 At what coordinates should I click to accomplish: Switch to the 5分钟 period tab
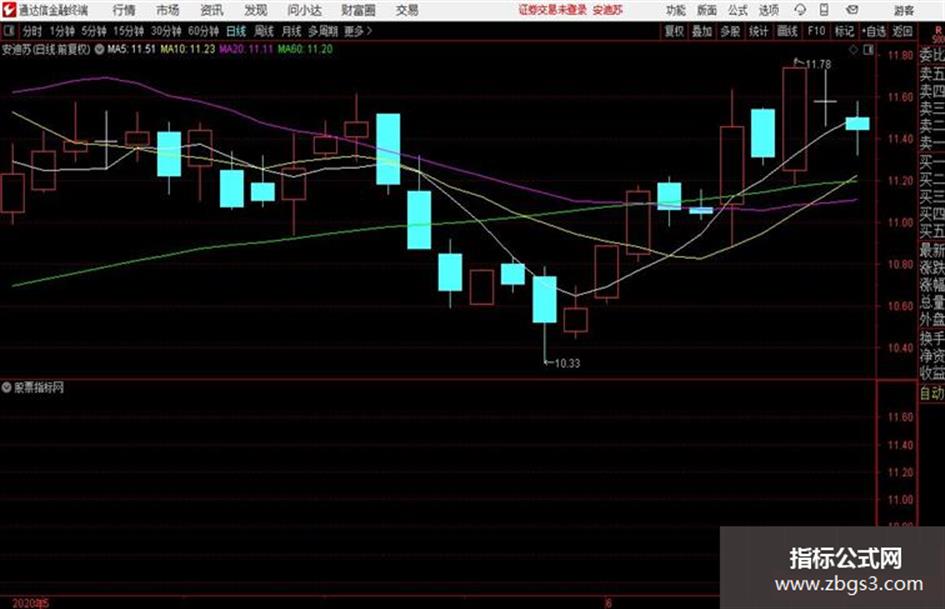93,31
